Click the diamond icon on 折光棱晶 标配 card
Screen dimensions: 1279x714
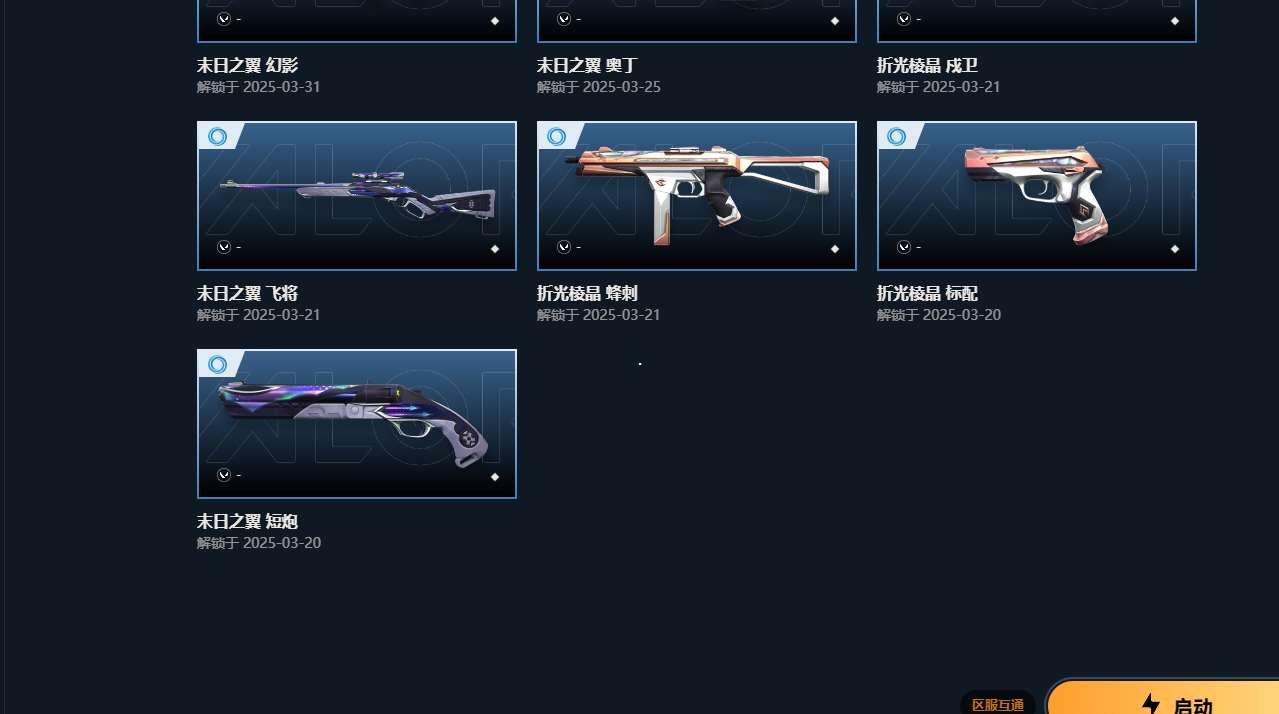point(1175,249)
